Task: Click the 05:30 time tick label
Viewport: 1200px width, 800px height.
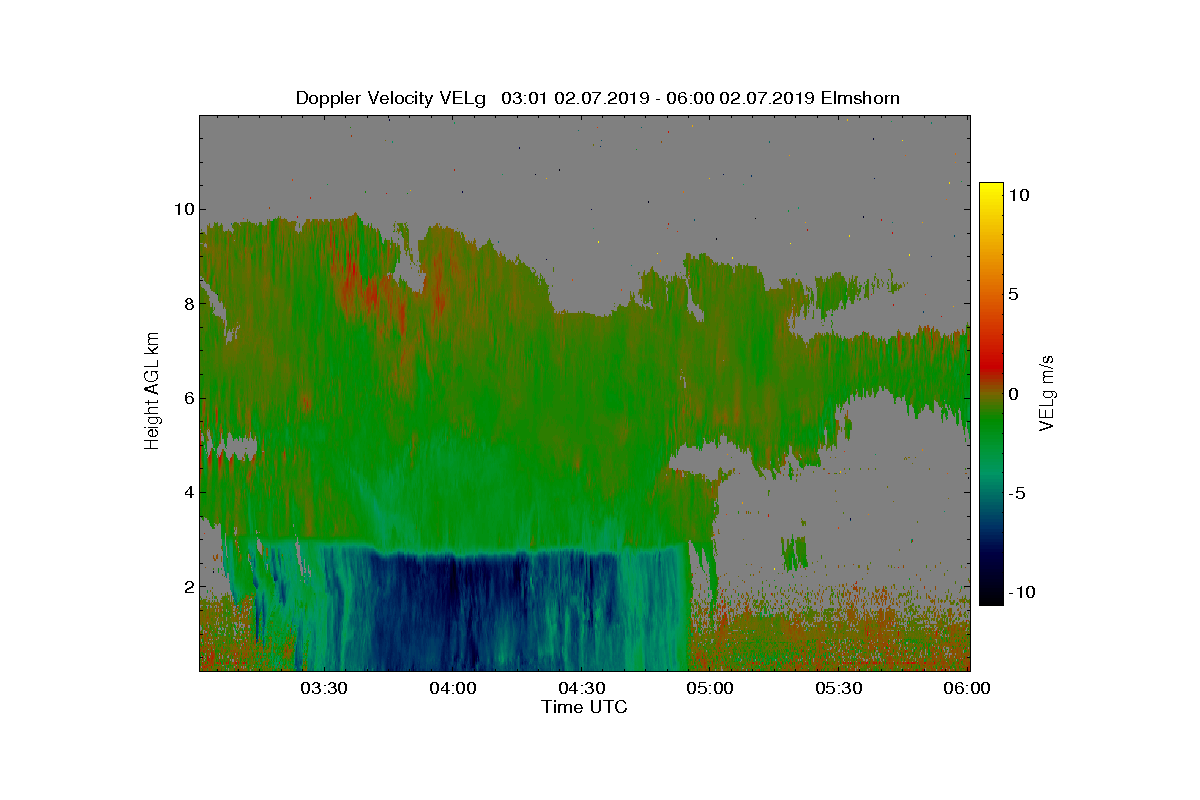Action: [840, 689]
